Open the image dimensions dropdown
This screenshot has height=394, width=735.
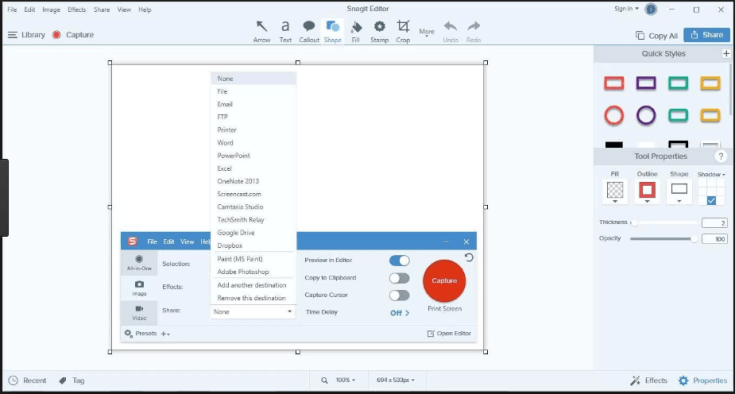point(396,380)
